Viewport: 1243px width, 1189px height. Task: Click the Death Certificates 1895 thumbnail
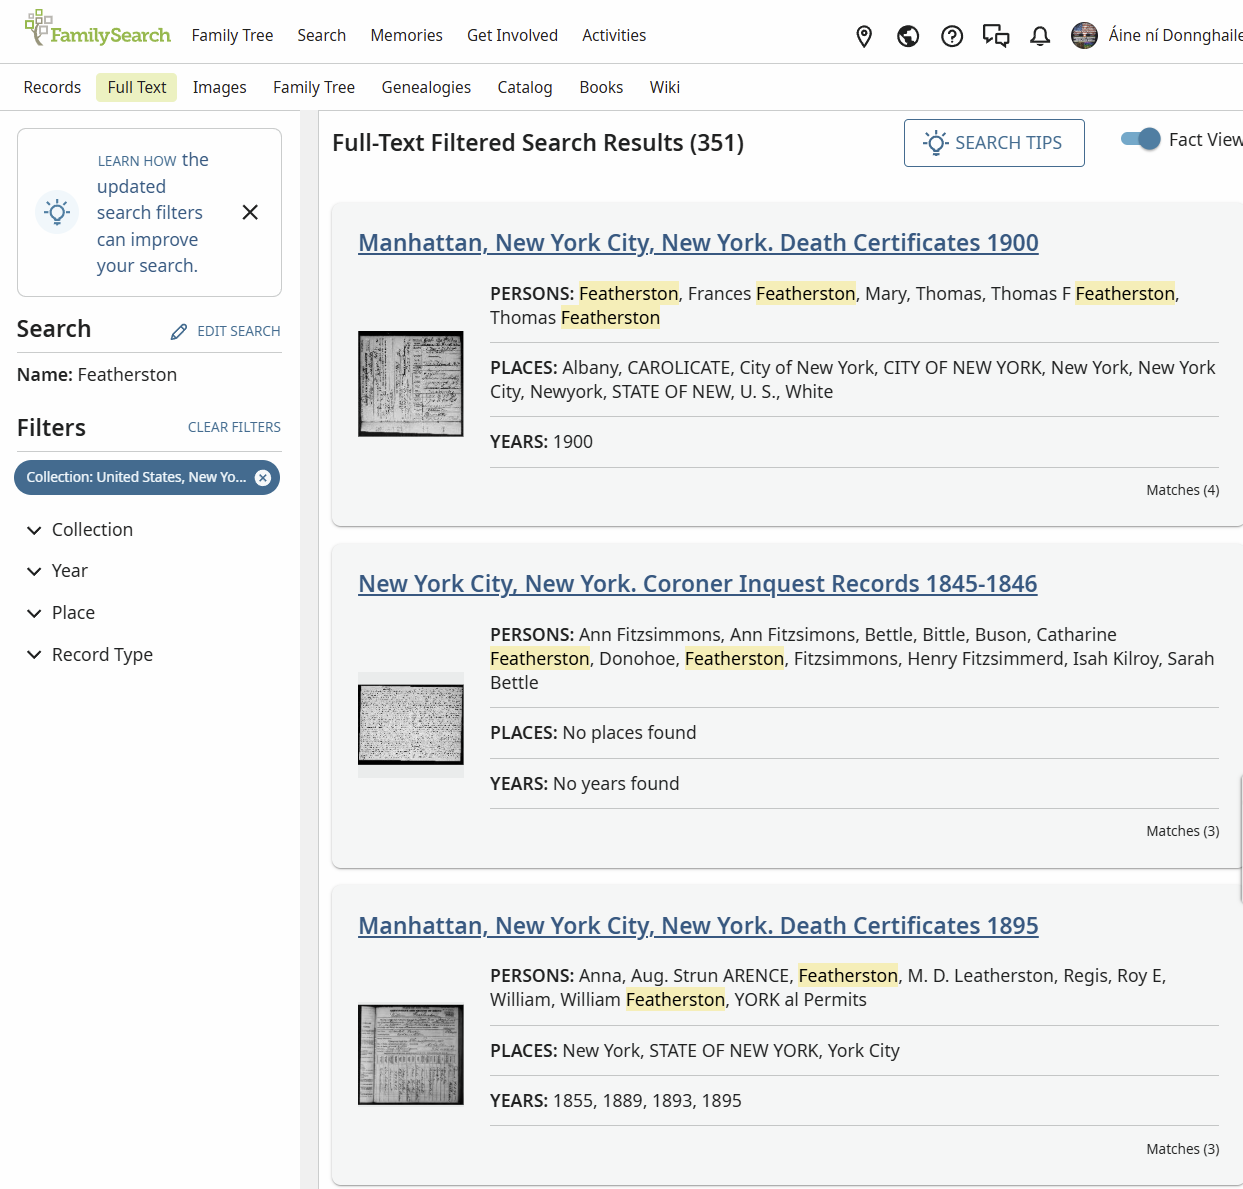[x=411, y=1055]
